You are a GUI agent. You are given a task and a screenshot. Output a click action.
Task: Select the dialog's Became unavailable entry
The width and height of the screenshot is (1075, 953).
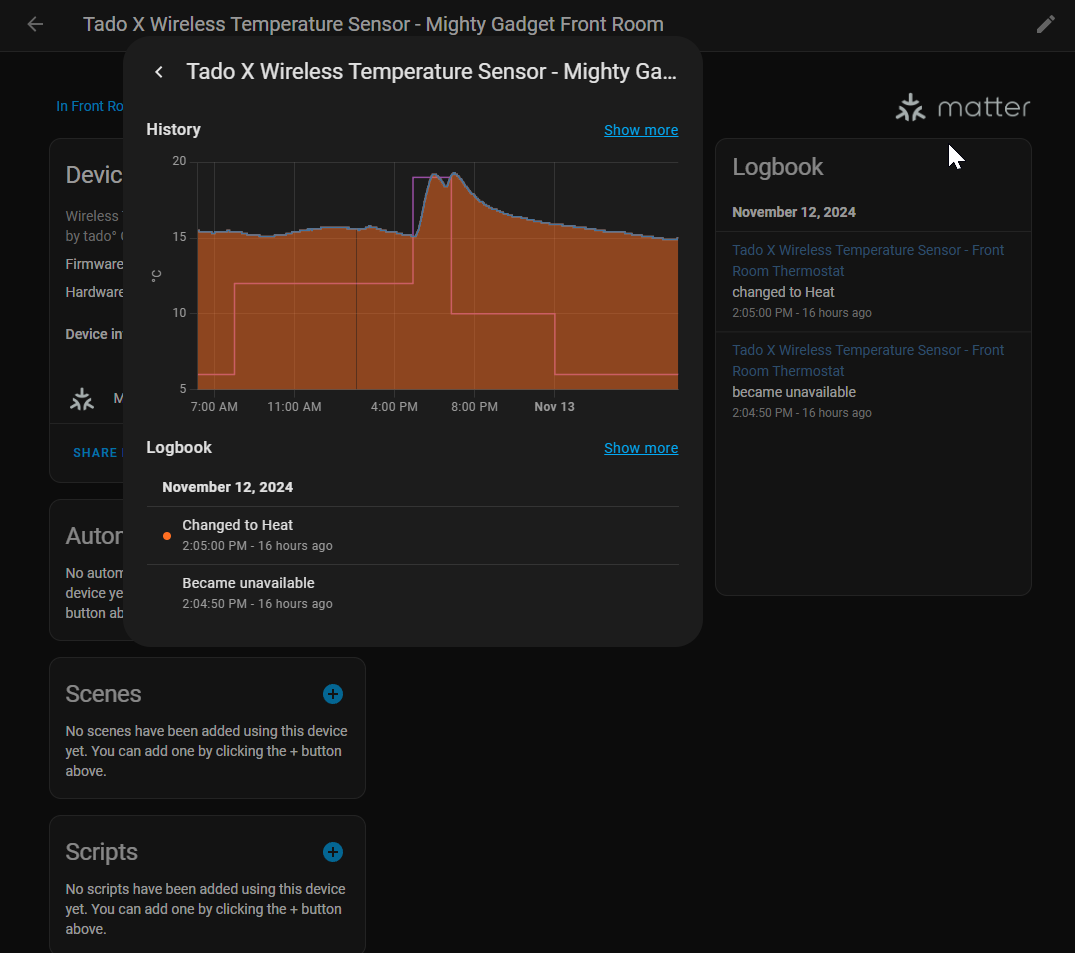(x=248, y=583)
